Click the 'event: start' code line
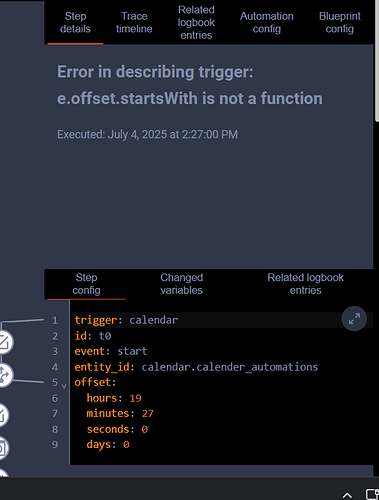The image size is (379, 500). (111, 351)
